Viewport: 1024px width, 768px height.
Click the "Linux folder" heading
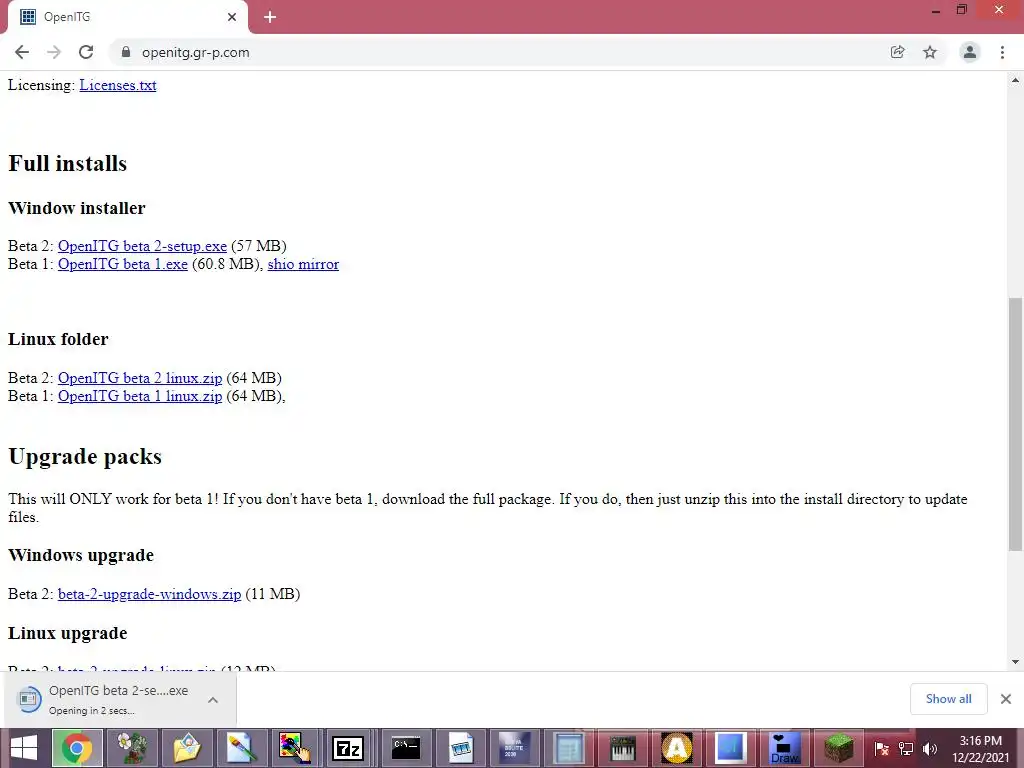[58, 340]
